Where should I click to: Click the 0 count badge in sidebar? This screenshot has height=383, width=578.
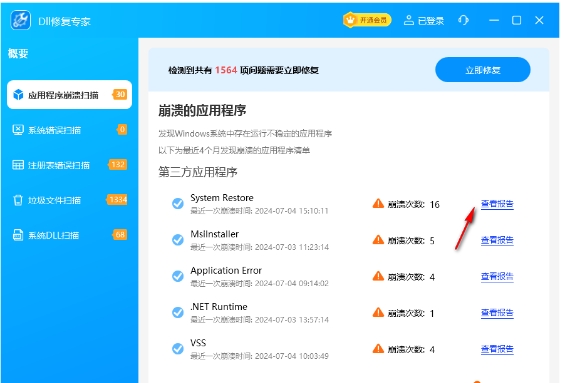click(122, 129)
